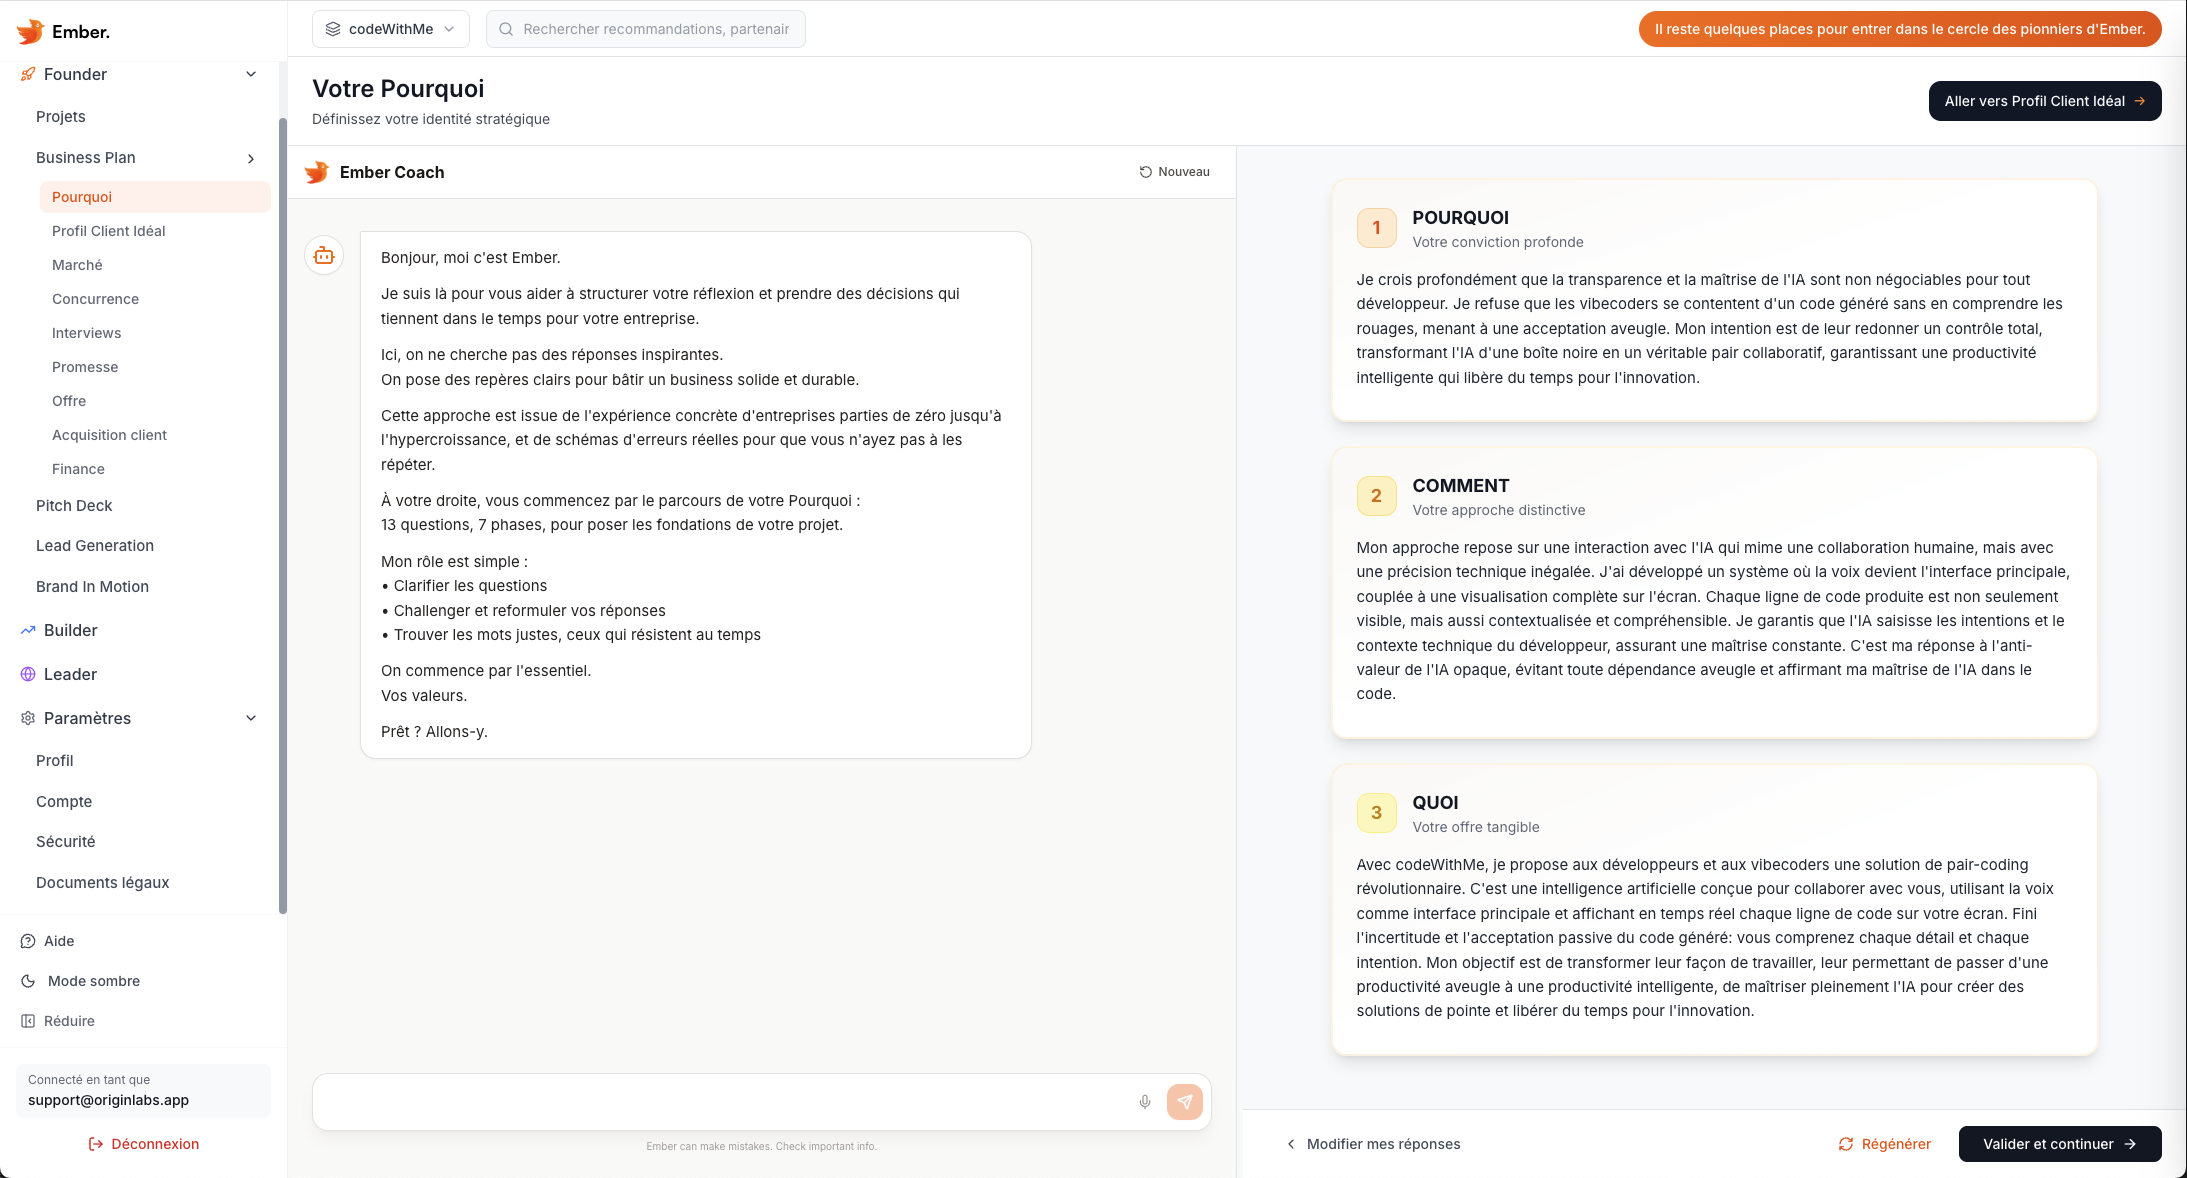Screen dimensions: 2187x1178
Task: Expand the Business Plan chevron
Action: coord(250,158)
